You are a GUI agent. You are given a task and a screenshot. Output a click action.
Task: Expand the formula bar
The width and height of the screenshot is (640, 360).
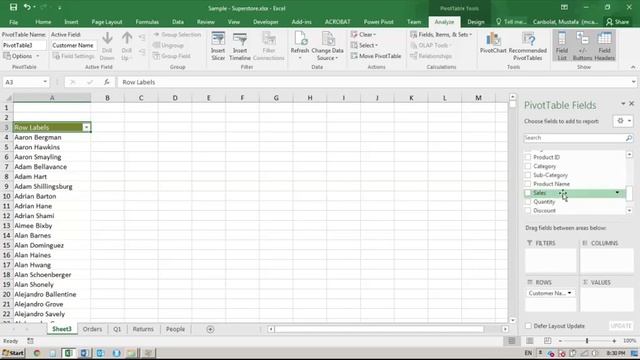(x=633, y=82)
